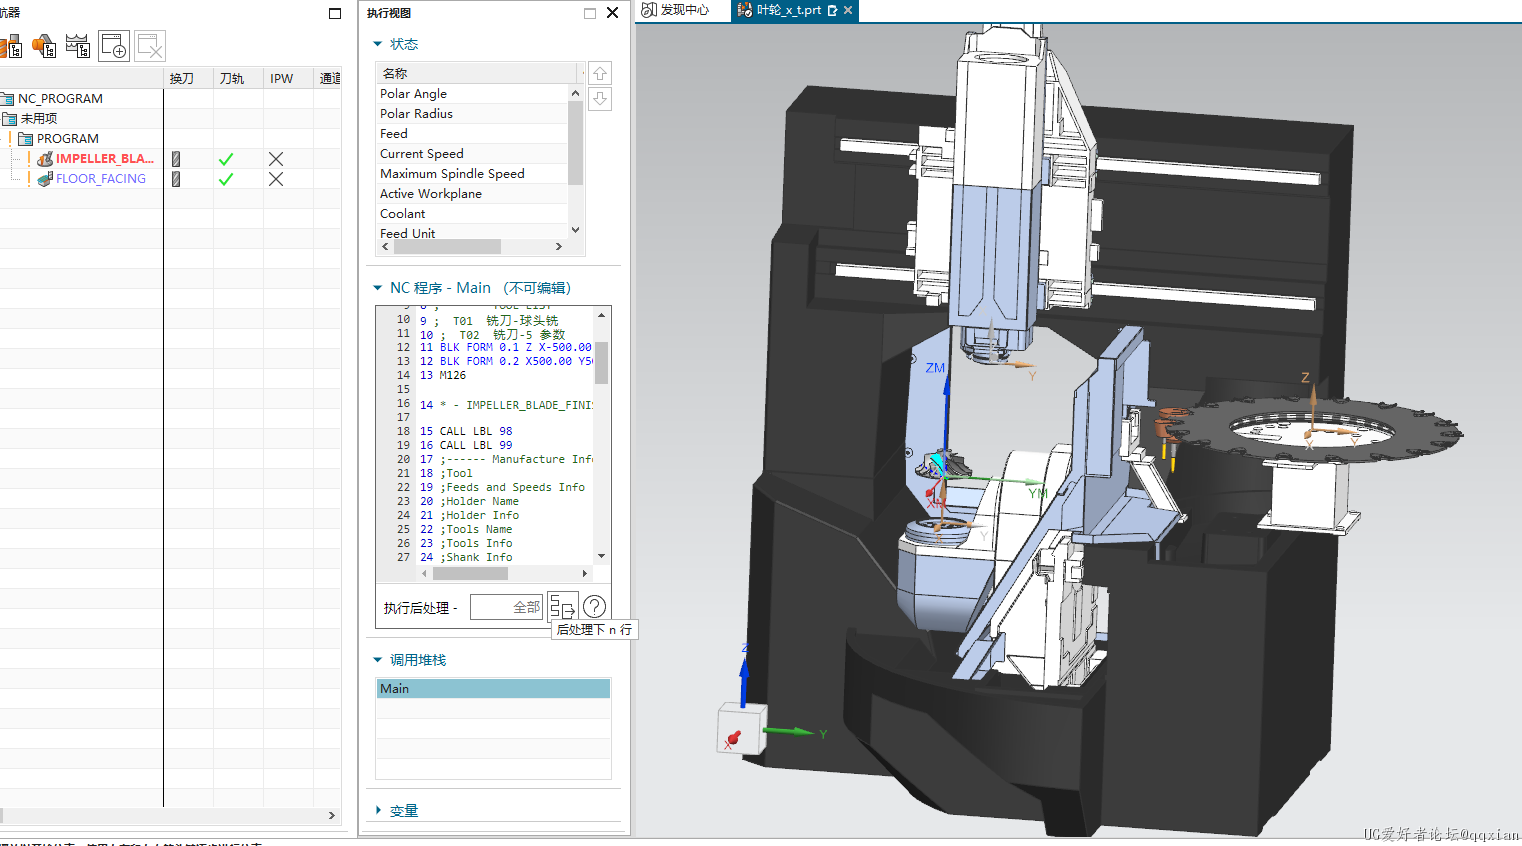The width and height of the screenshot is (1522, 846).
Task: Click the add-window toolbar icon
Action: pyautogui.click(x=114, y=46)
